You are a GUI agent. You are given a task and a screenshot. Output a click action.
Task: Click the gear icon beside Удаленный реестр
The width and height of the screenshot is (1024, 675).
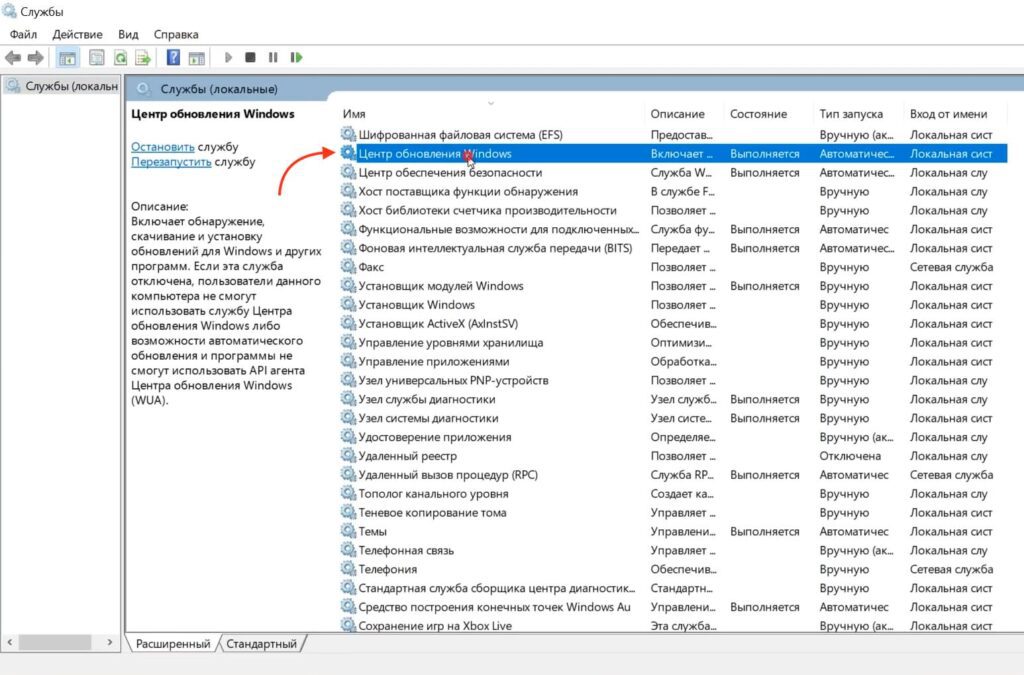tap(348, 456)
